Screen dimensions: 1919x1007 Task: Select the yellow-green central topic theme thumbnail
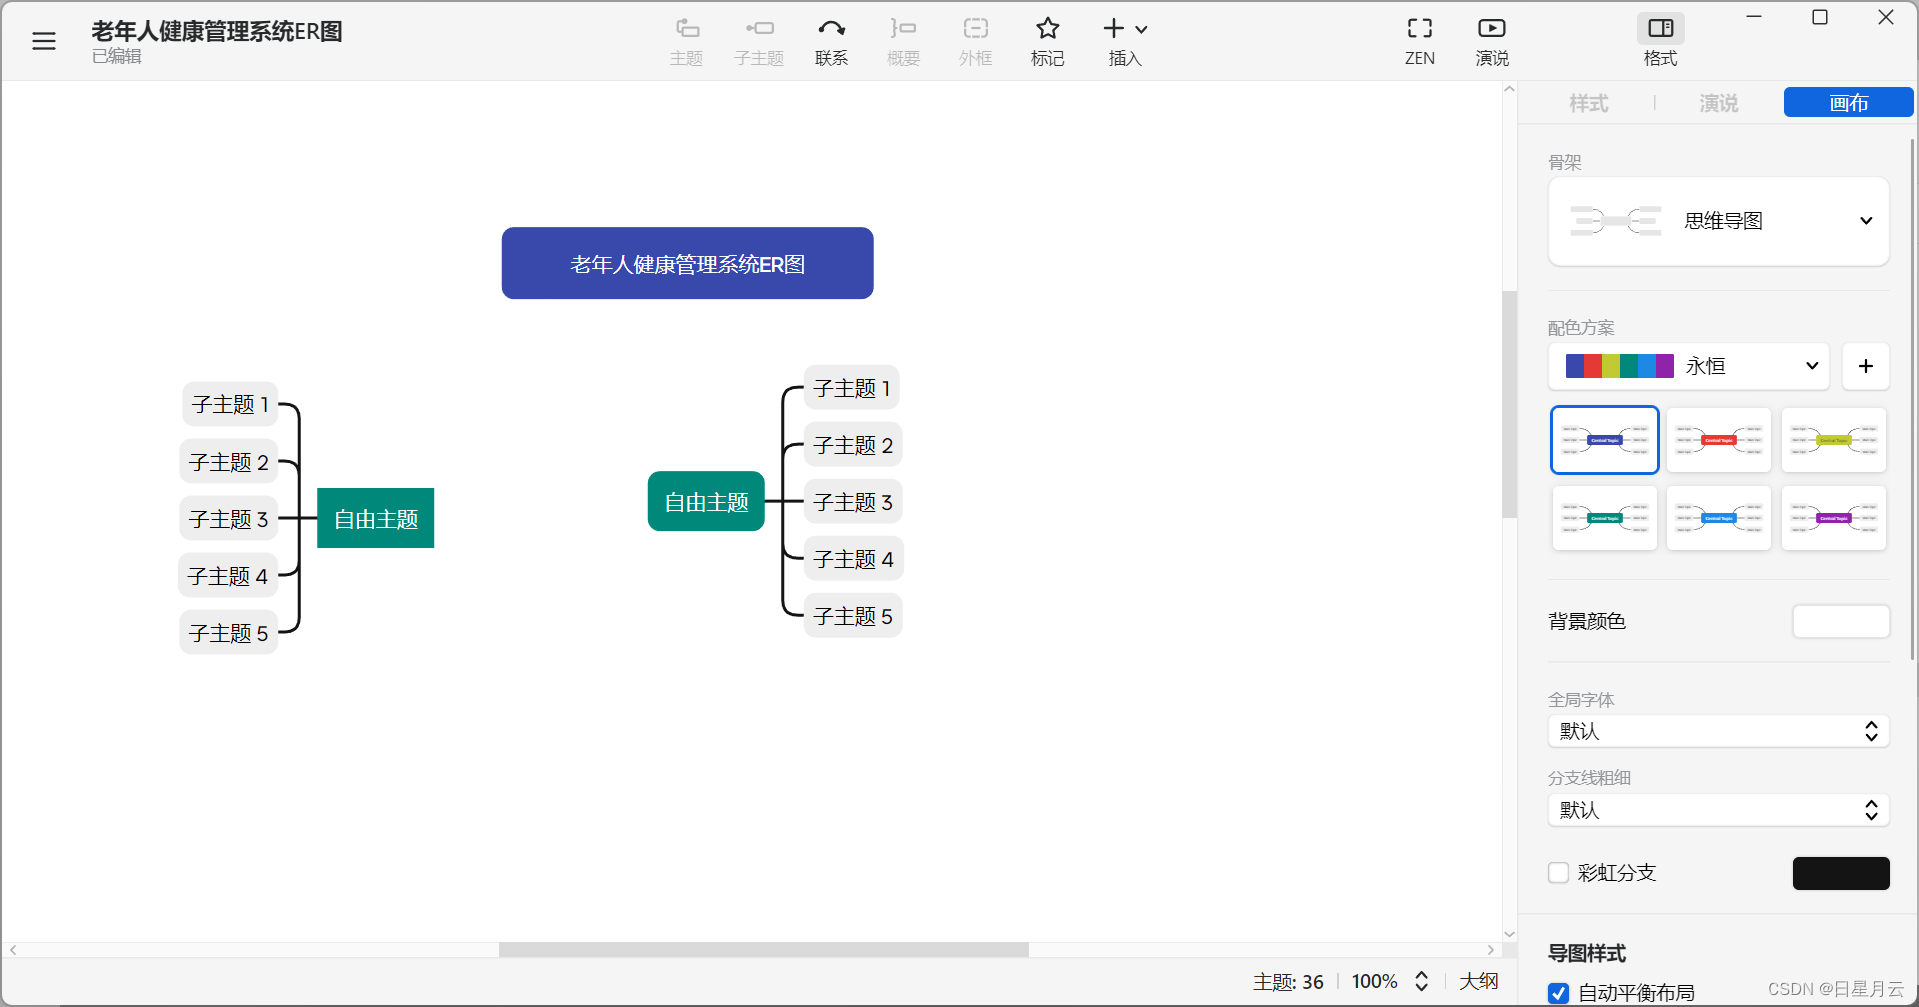pos(1834,440)
